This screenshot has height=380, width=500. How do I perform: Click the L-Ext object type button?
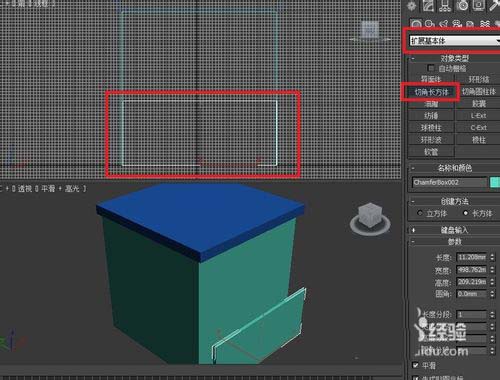click(478, 116)
